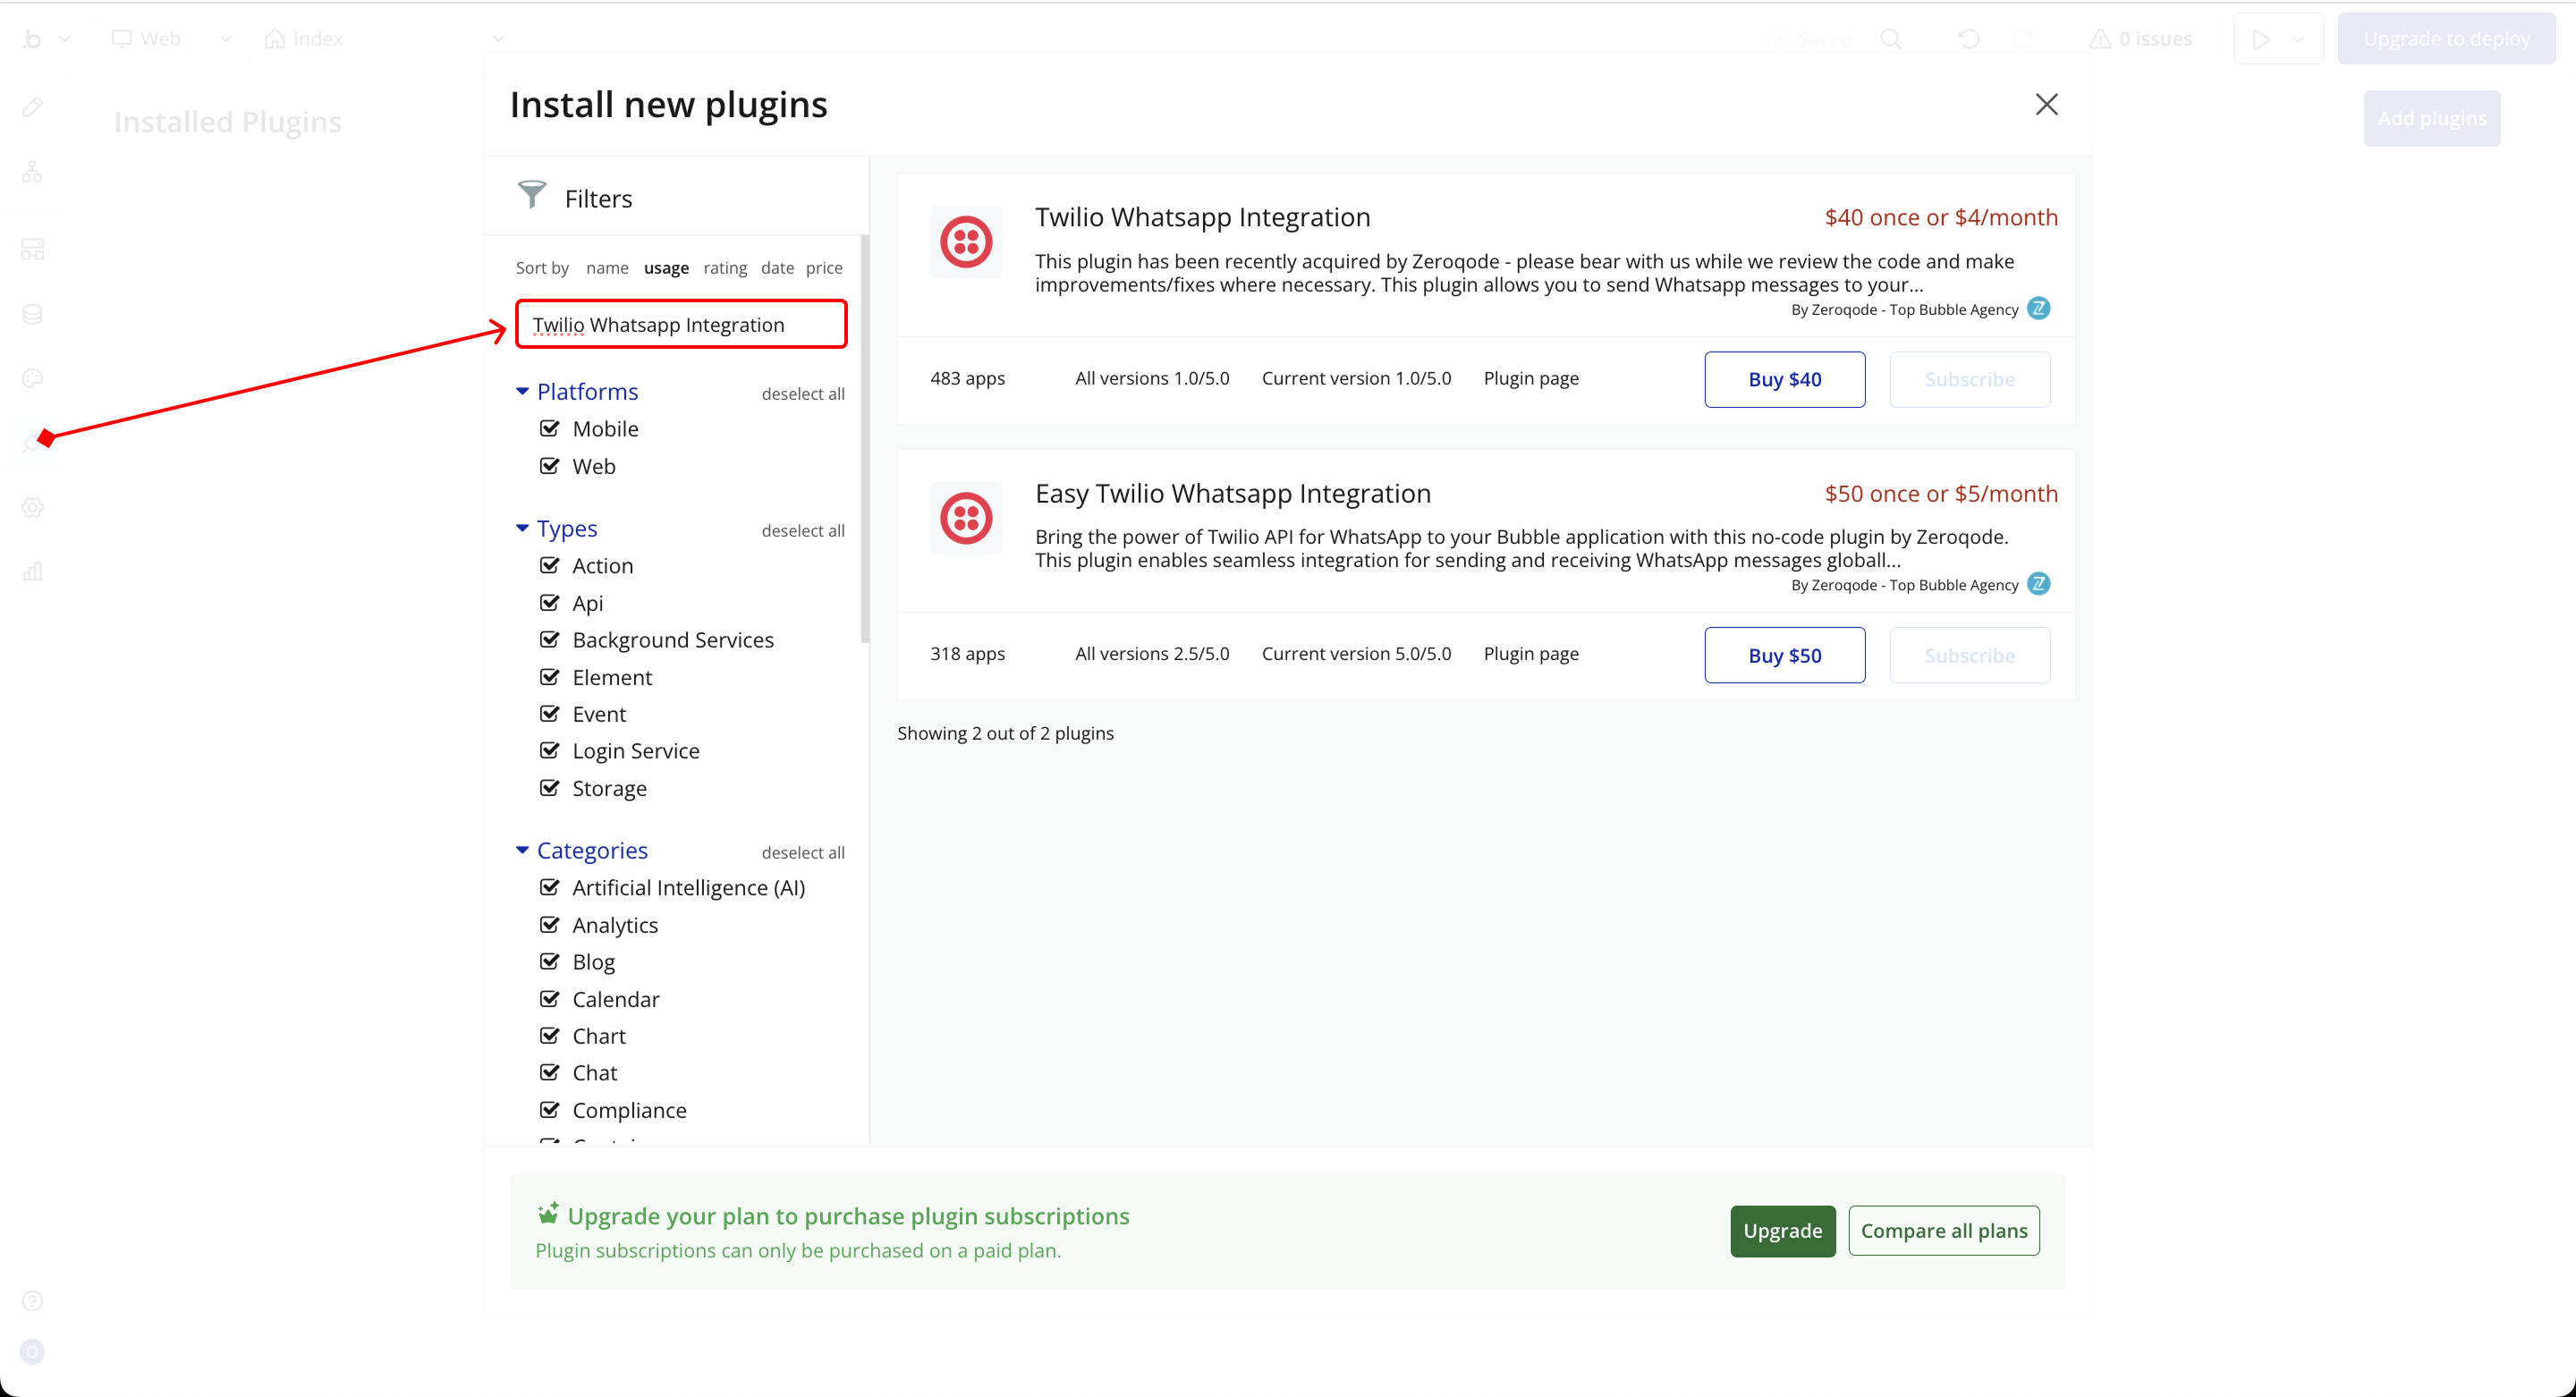This screenshot has width=2576, height=1397.
Task: Collapse the Types filter section
Action: pos(522,529)
